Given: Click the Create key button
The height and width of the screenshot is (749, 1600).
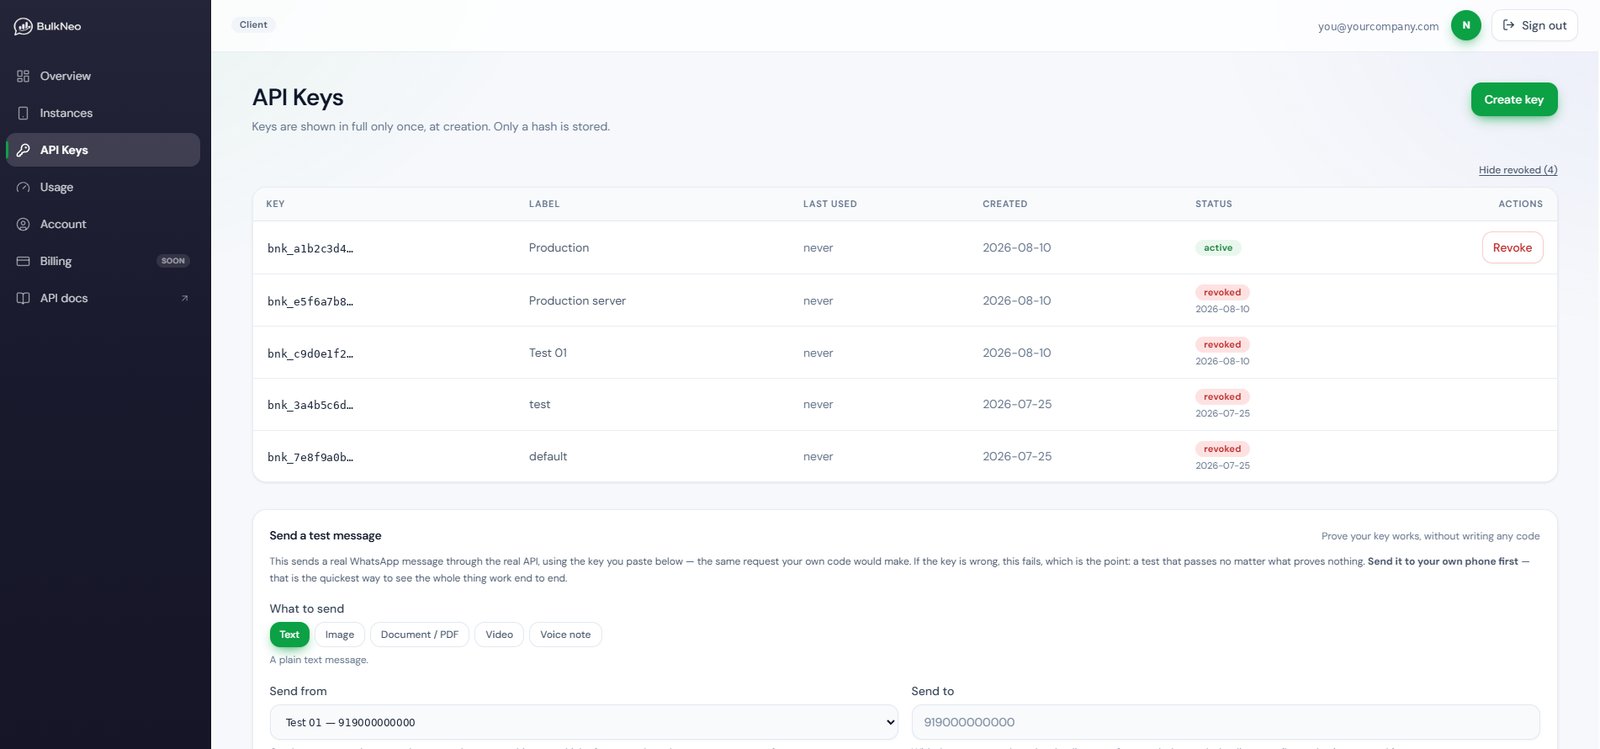Looking at the screenshot, I should click(x=1514, y=100).
